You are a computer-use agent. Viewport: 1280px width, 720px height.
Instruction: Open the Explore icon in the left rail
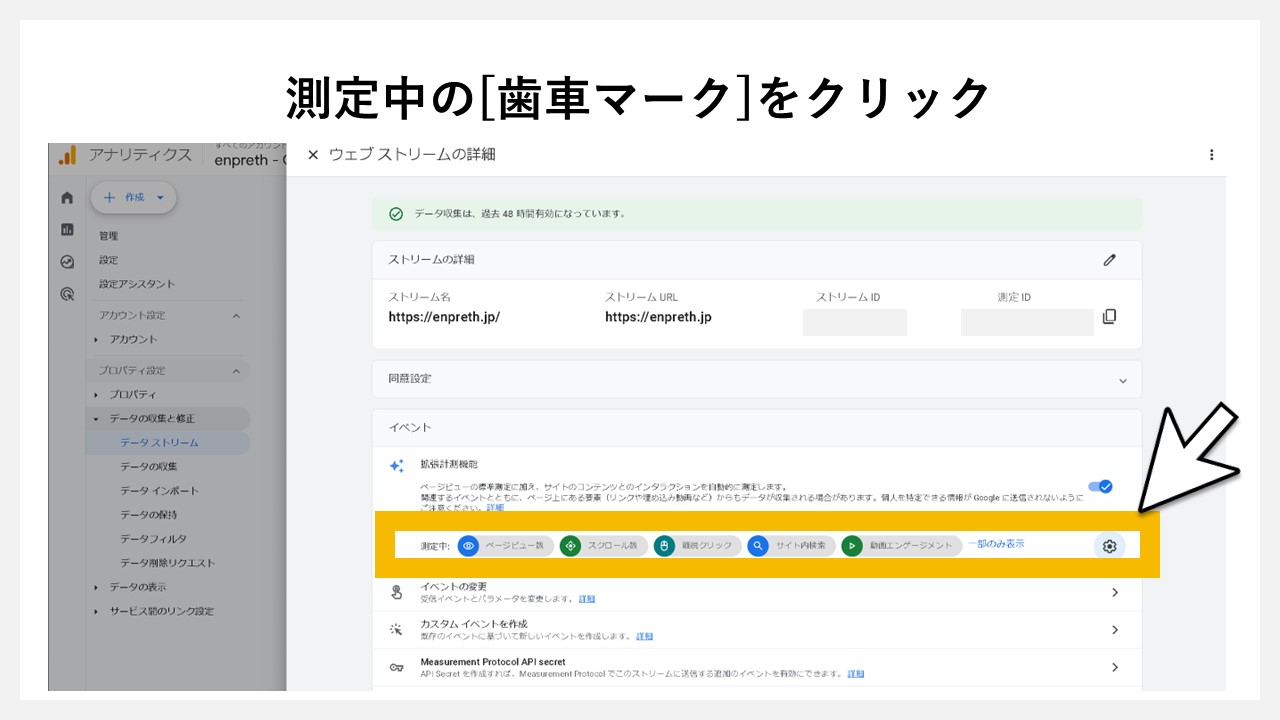tap(66, 261)
